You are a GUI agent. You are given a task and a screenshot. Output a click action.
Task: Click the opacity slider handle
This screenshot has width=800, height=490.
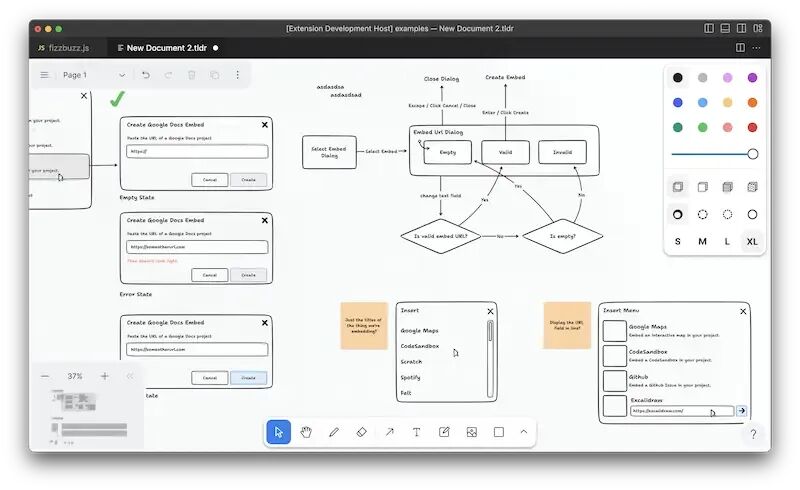pyautogui.click(x=753, y=154)
